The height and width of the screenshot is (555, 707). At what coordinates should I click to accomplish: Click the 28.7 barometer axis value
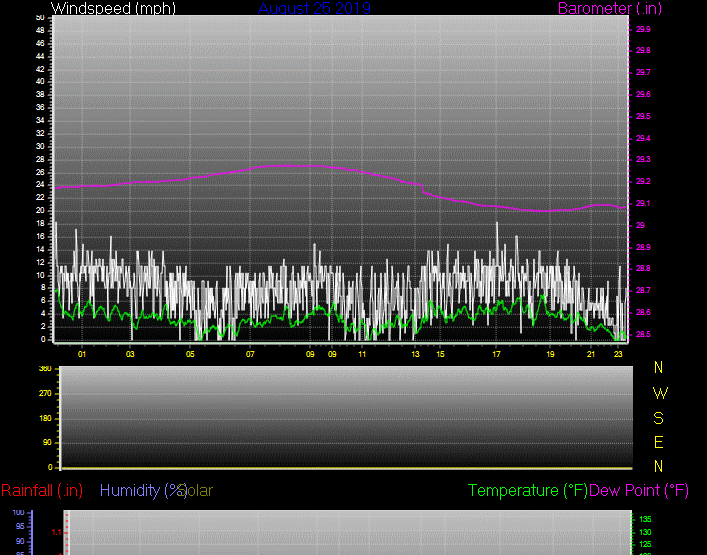pos(643,290)
